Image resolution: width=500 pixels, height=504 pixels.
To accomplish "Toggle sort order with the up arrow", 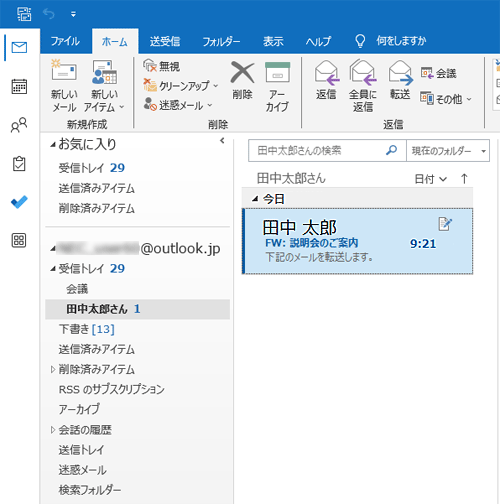I will pos(464,179).
